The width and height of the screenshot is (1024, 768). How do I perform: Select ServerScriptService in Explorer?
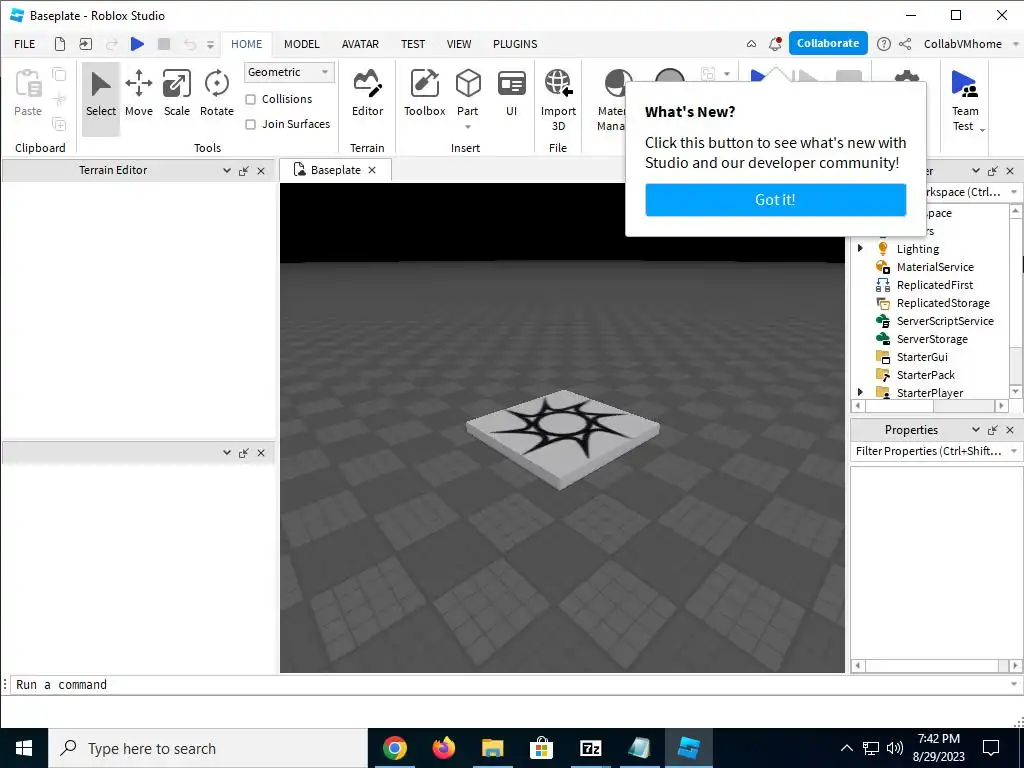(x=945, y=321)
